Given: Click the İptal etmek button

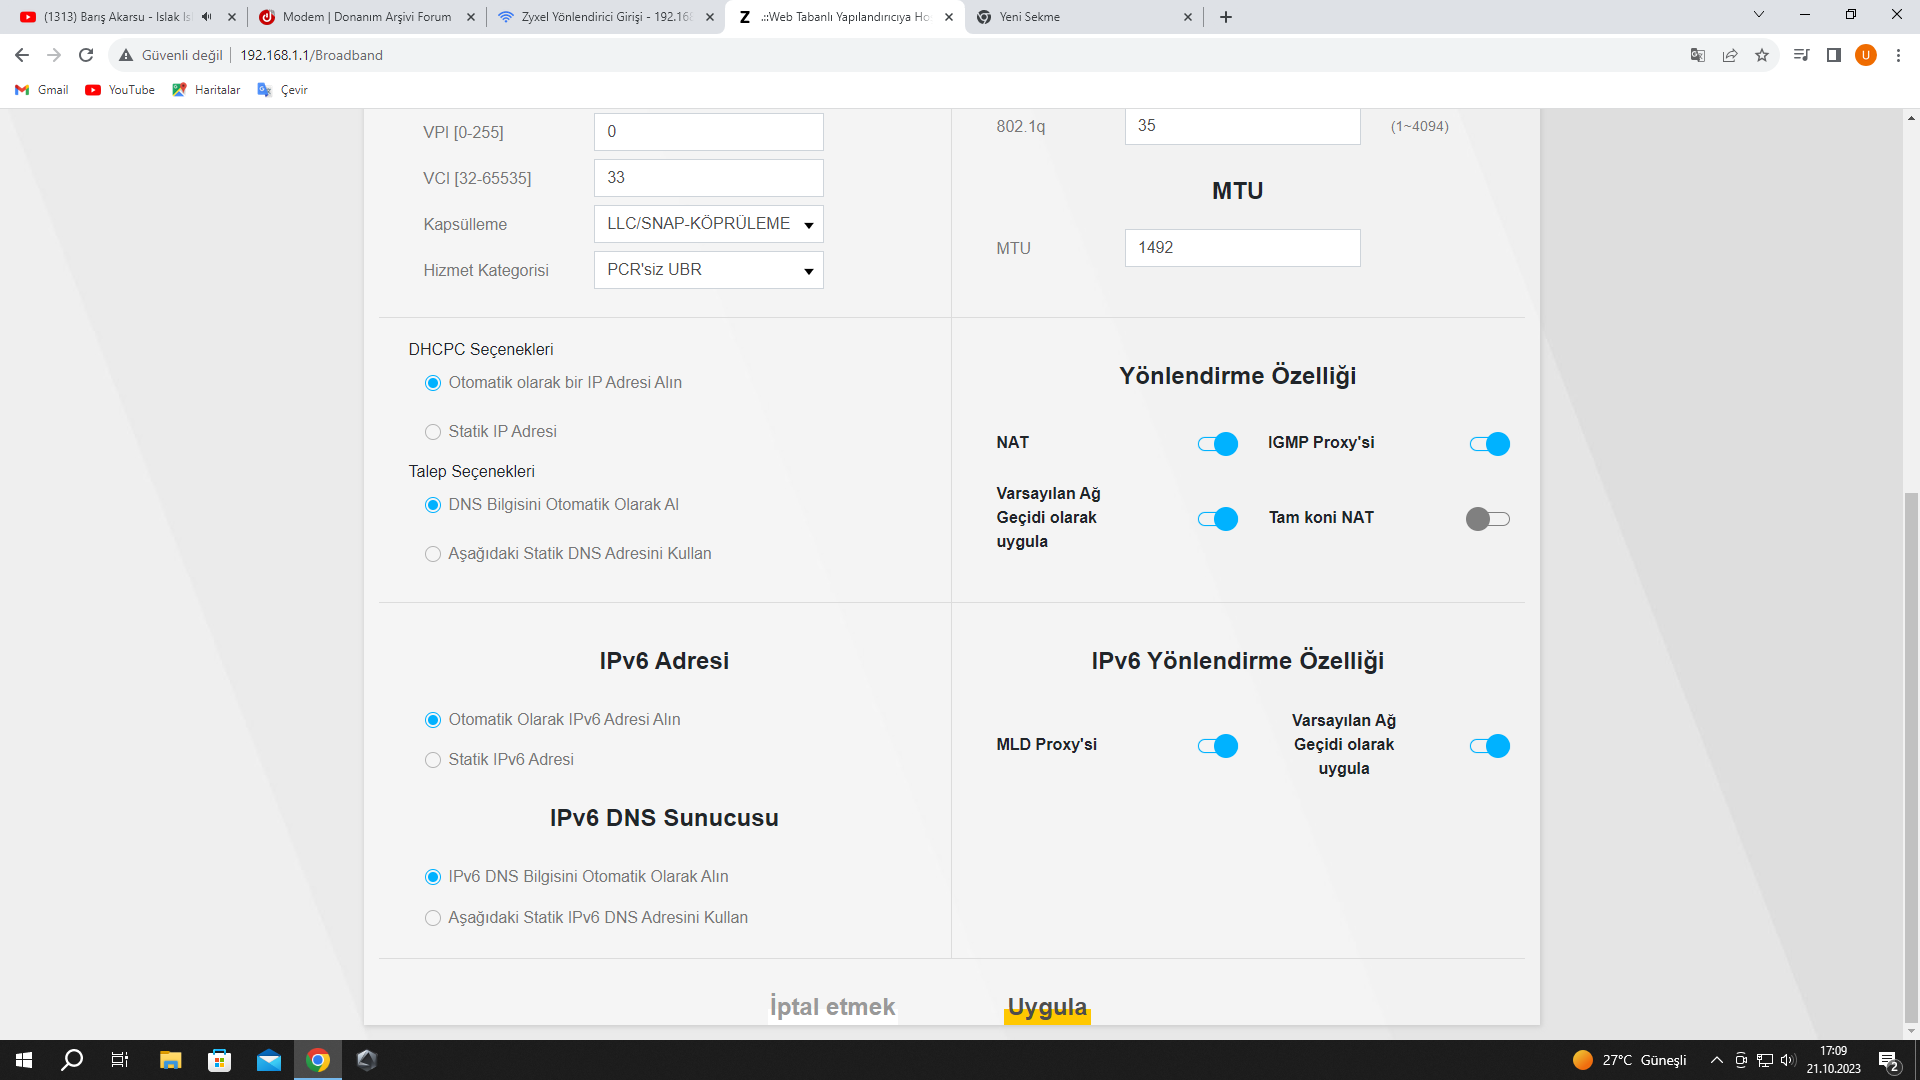Looking at the screenshot, I should pyautogui.click(x=832, y=1007).
